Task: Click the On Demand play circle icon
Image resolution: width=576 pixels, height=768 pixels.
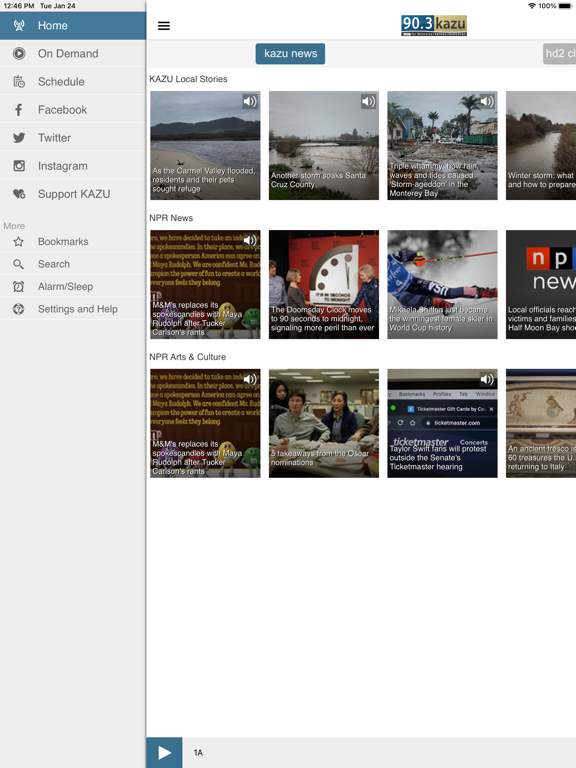Action: tap(19, 53)
